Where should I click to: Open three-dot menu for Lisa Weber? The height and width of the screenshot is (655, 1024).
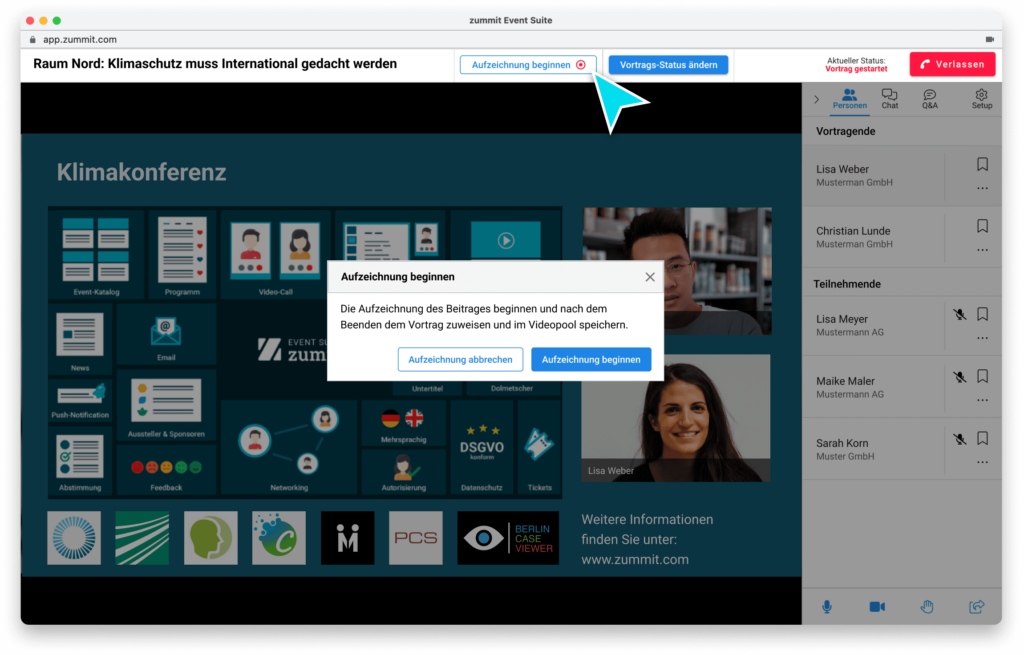click(982, 188)
